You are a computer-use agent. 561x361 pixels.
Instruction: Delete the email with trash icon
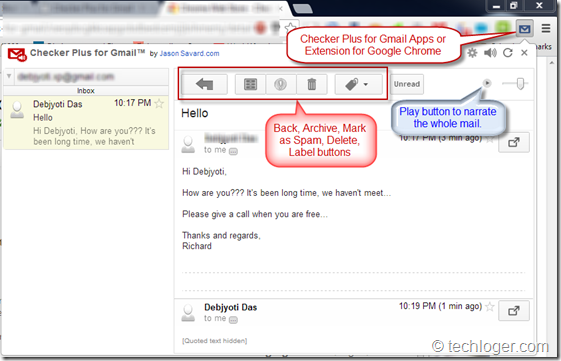coord(312,84)
